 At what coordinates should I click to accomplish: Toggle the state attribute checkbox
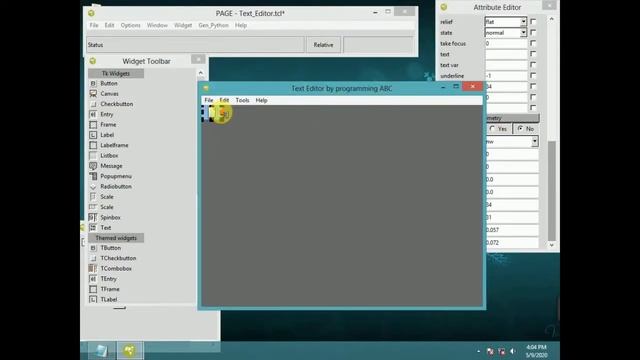point(533,32)
